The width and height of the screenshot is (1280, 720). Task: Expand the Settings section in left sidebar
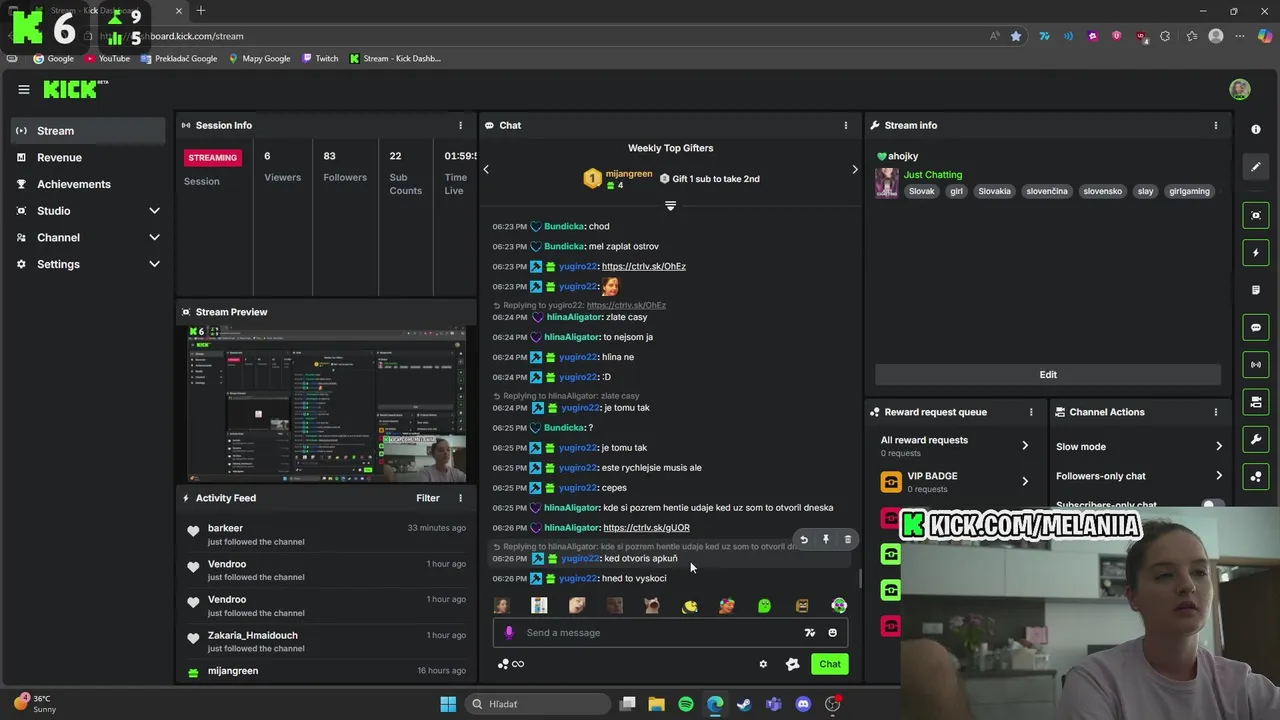tap(154, 264)
